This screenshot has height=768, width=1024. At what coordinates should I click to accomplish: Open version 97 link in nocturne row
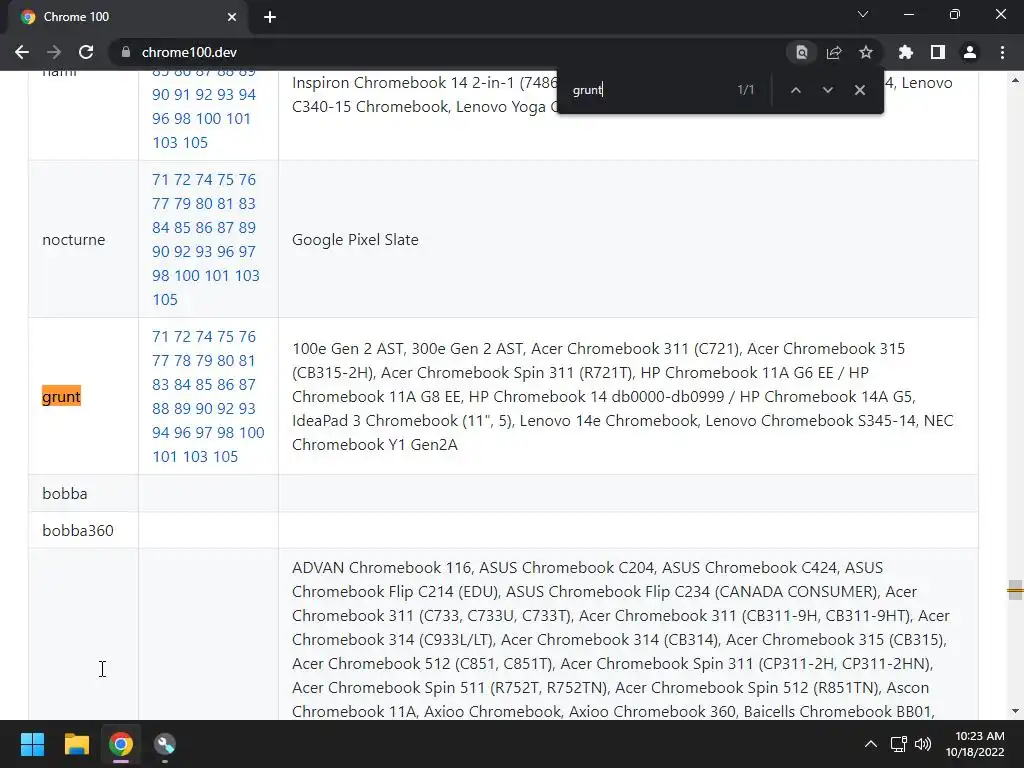247,251
